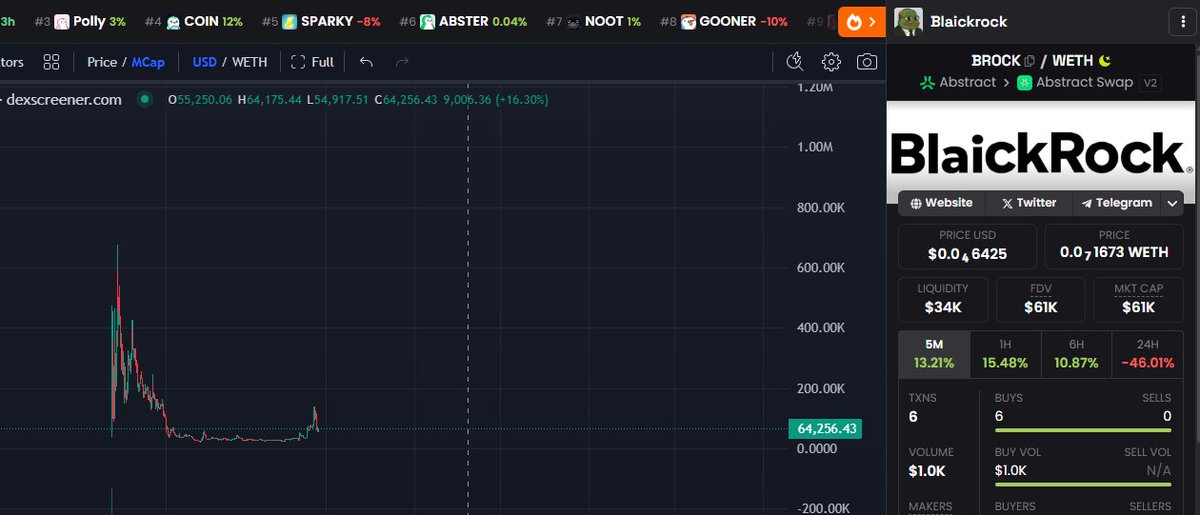Click the buys versus sells green bar

pyautogui.click(x=1083, y=431)
